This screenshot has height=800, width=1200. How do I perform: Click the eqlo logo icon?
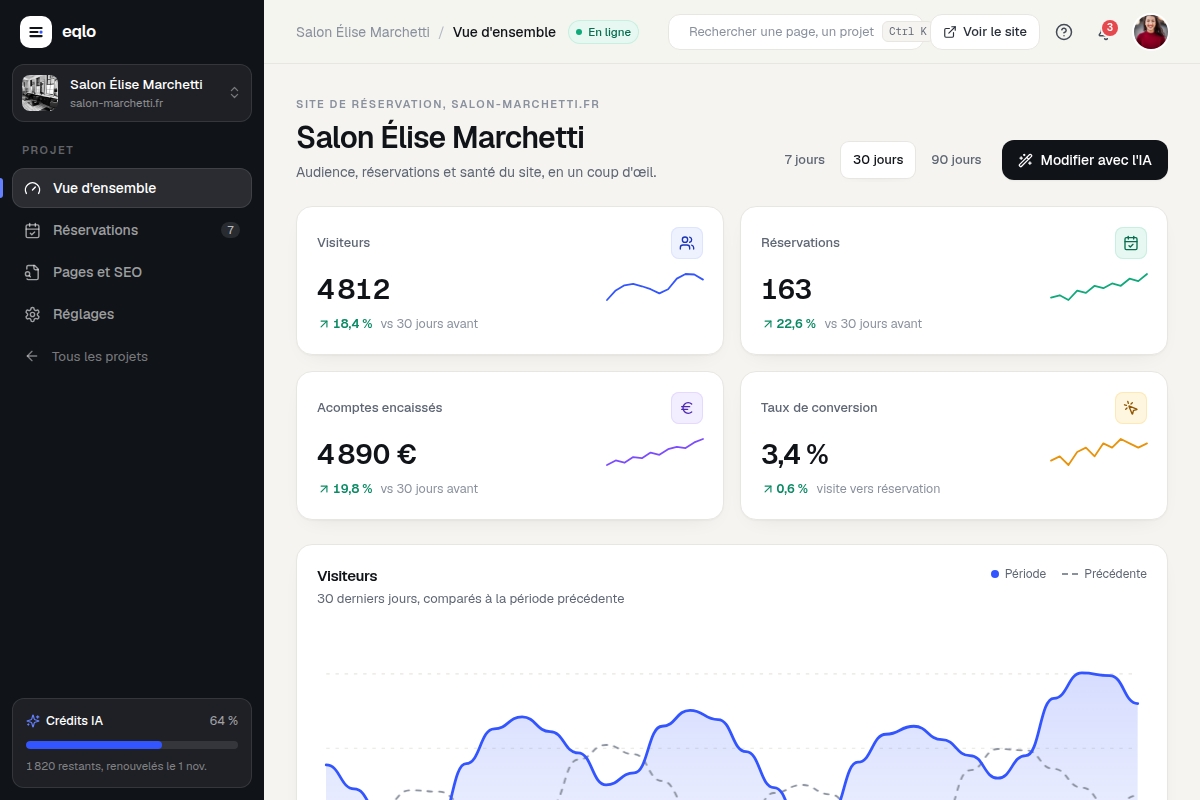pos(36,32)
